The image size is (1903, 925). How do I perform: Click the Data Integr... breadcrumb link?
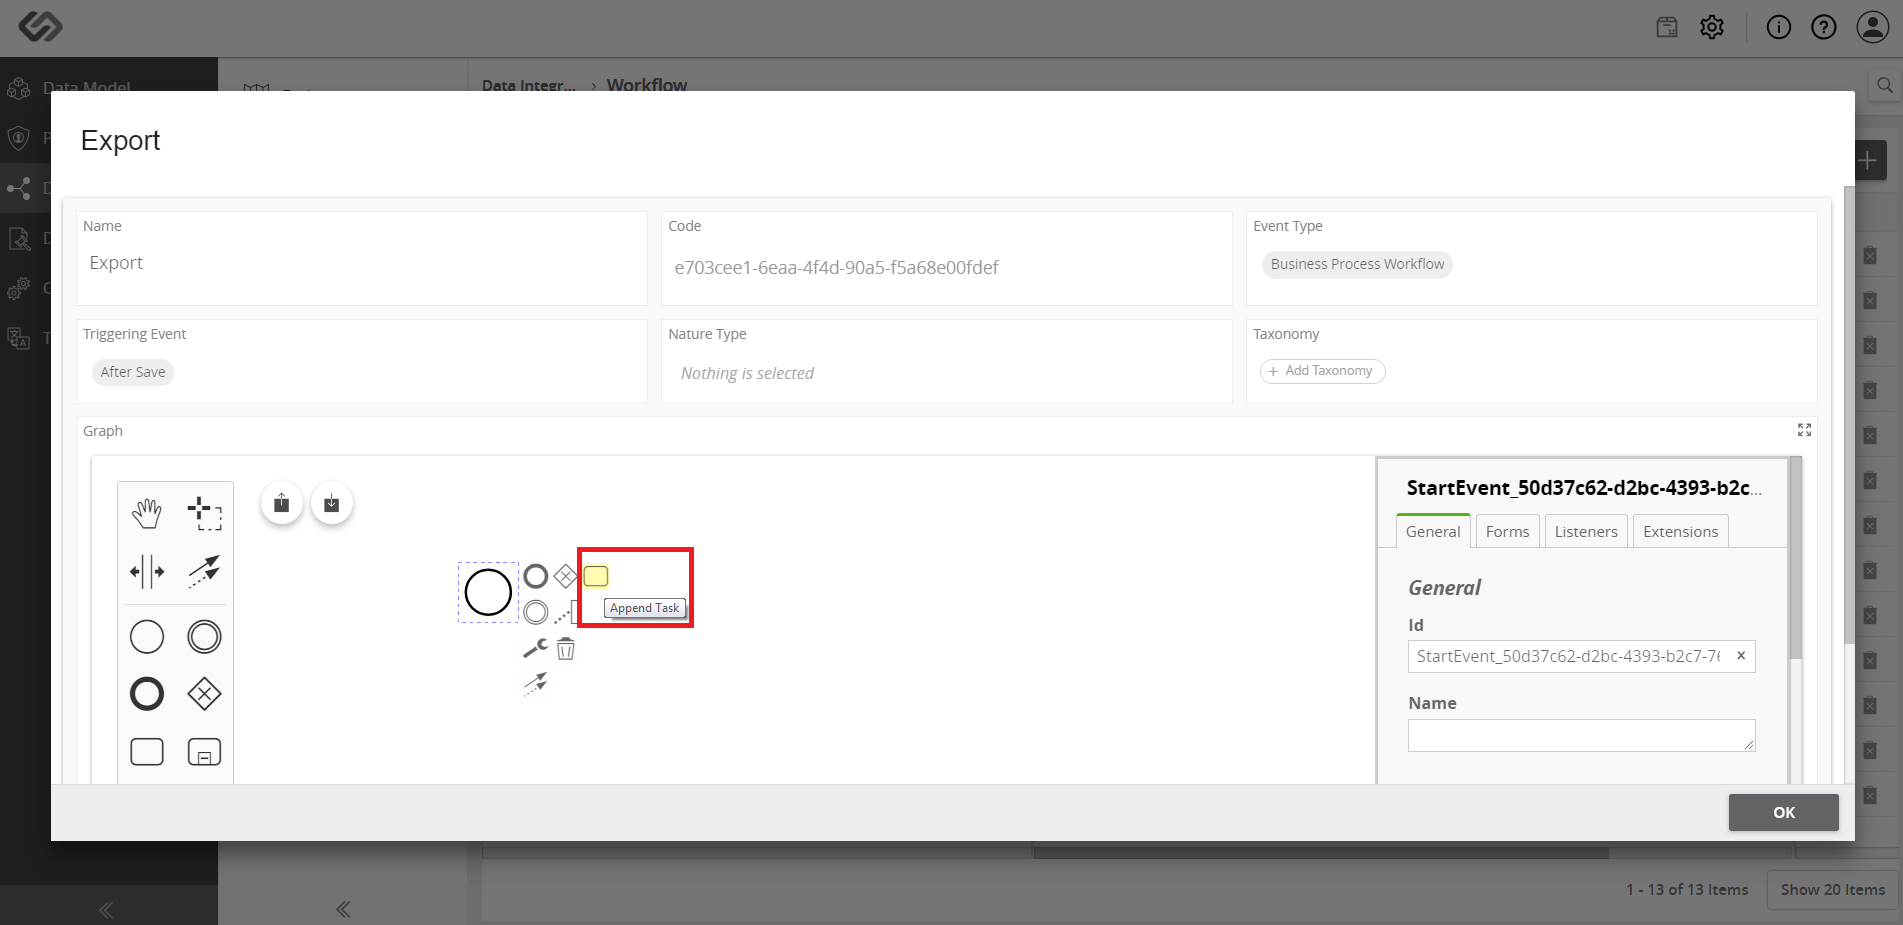point(529,86)
